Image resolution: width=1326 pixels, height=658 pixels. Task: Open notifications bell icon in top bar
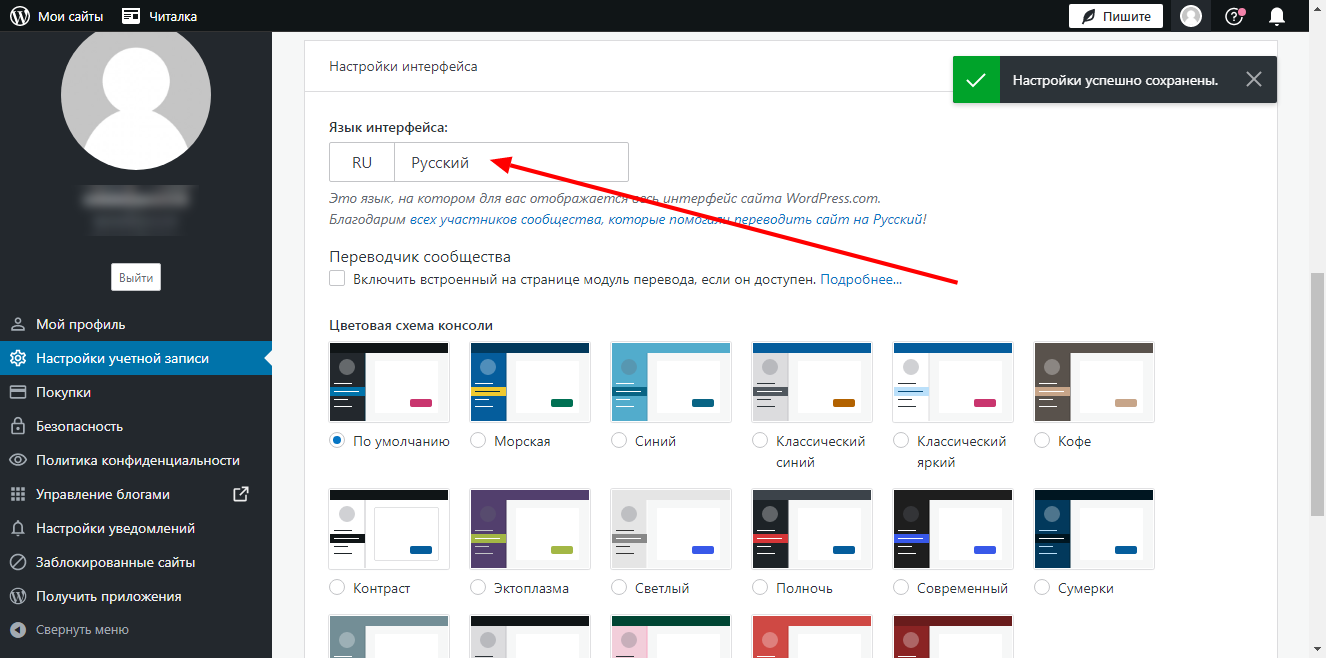click(1277, 16)
